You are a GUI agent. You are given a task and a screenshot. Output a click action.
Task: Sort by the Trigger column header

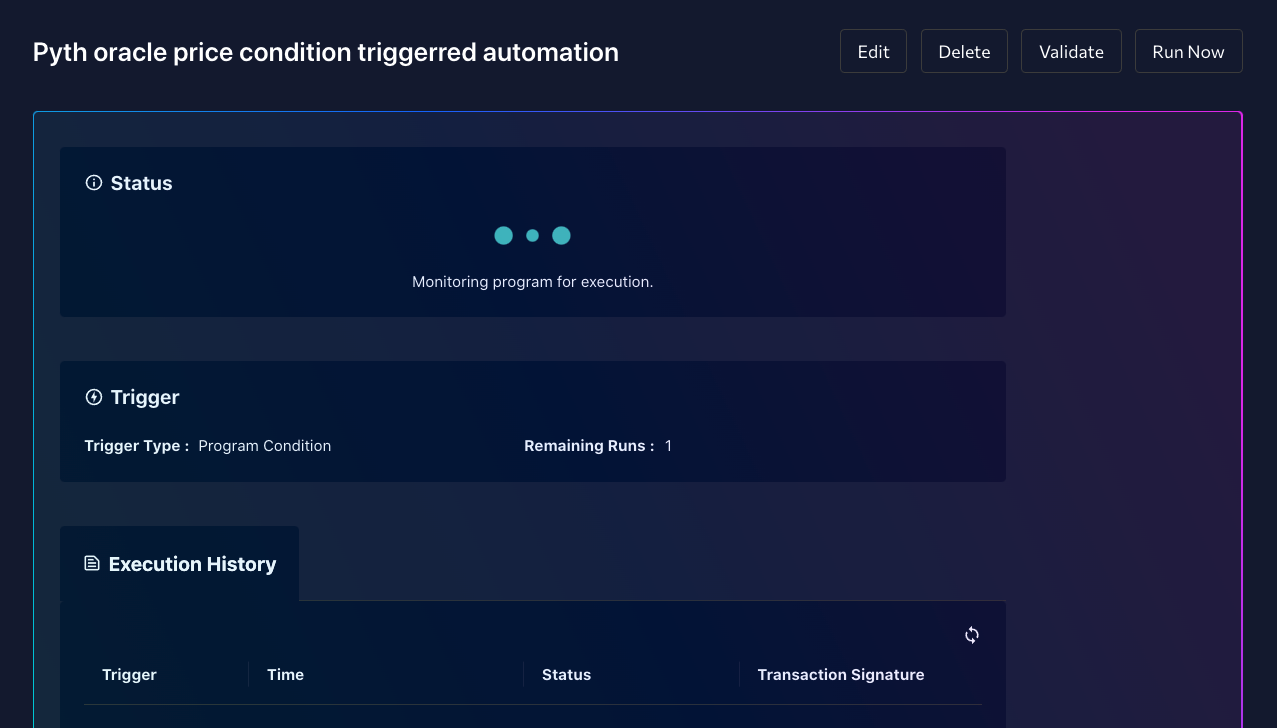point(129,674)
